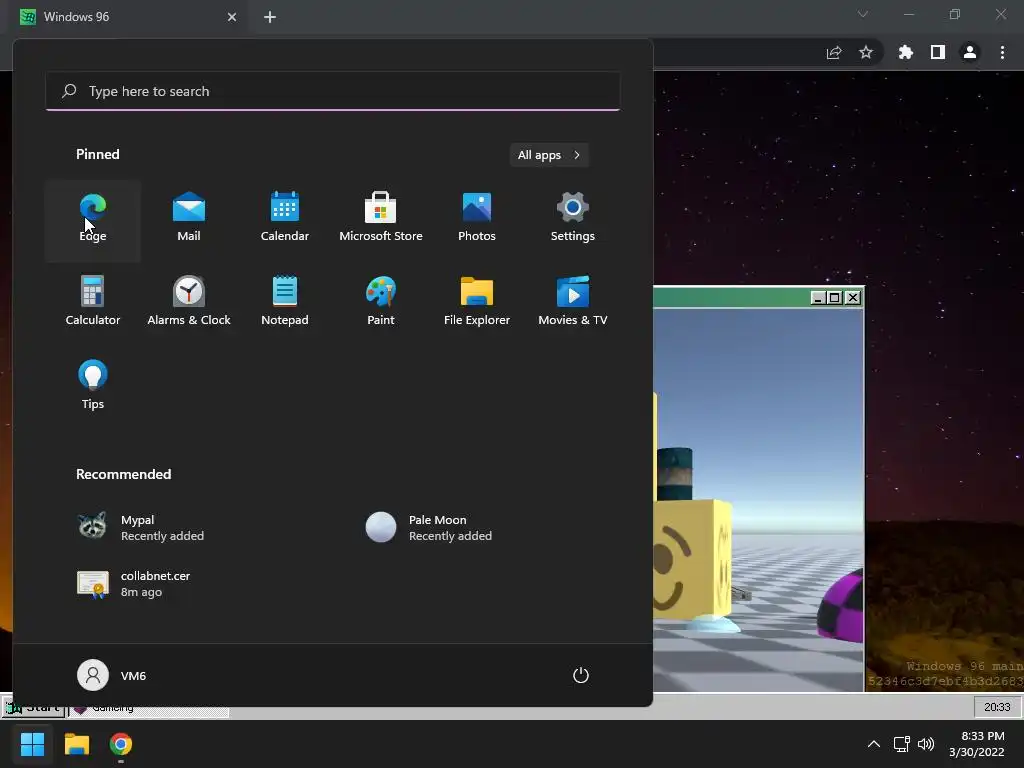Open Alarms & Clock

coord(189,304)
